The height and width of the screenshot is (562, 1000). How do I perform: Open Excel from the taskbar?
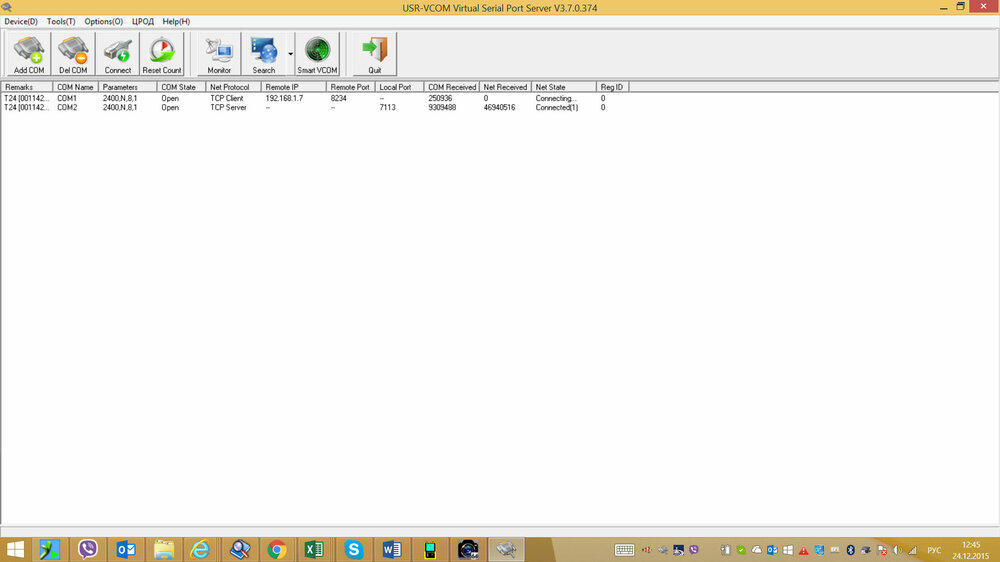(x=314, y=549)
